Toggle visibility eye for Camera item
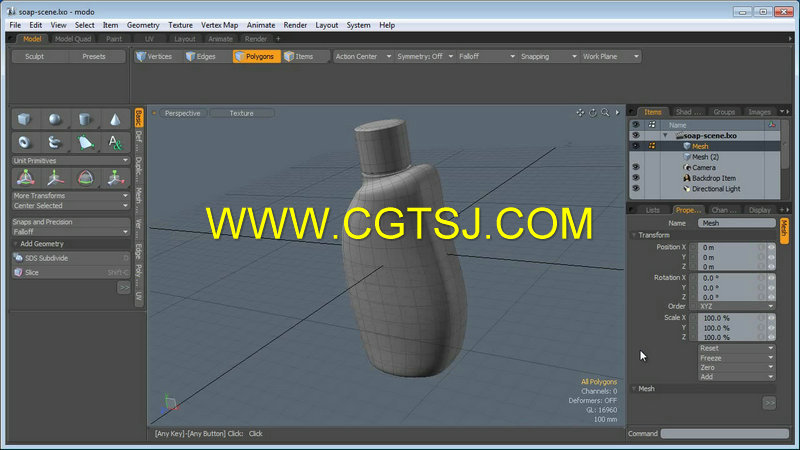This screenshot has height=450, width=800. coord(636,167)
